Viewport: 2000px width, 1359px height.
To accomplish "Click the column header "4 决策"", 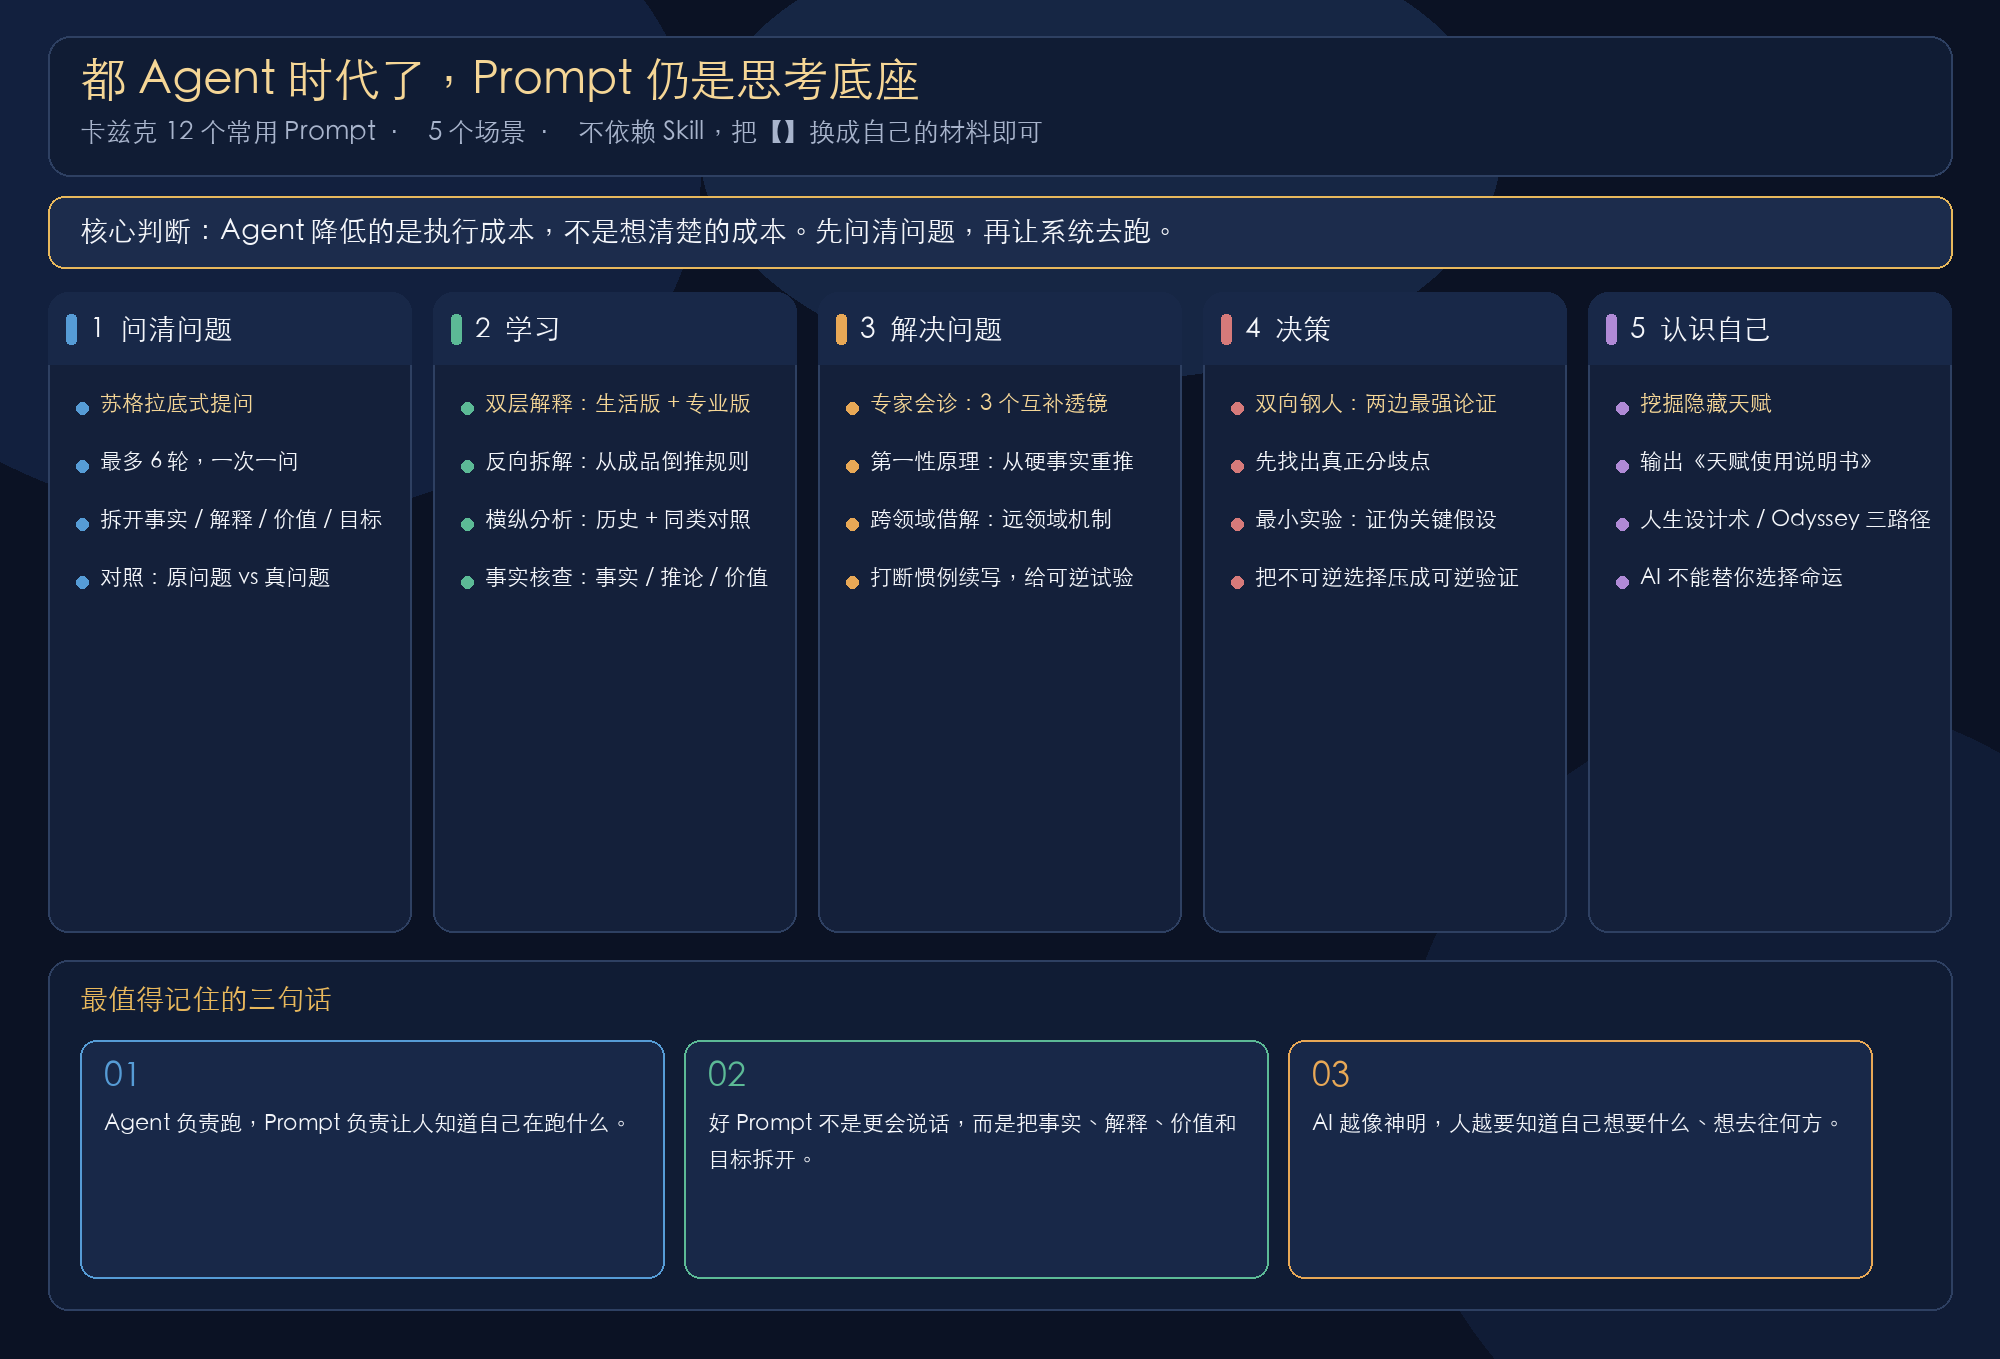I will [1385, 329].
